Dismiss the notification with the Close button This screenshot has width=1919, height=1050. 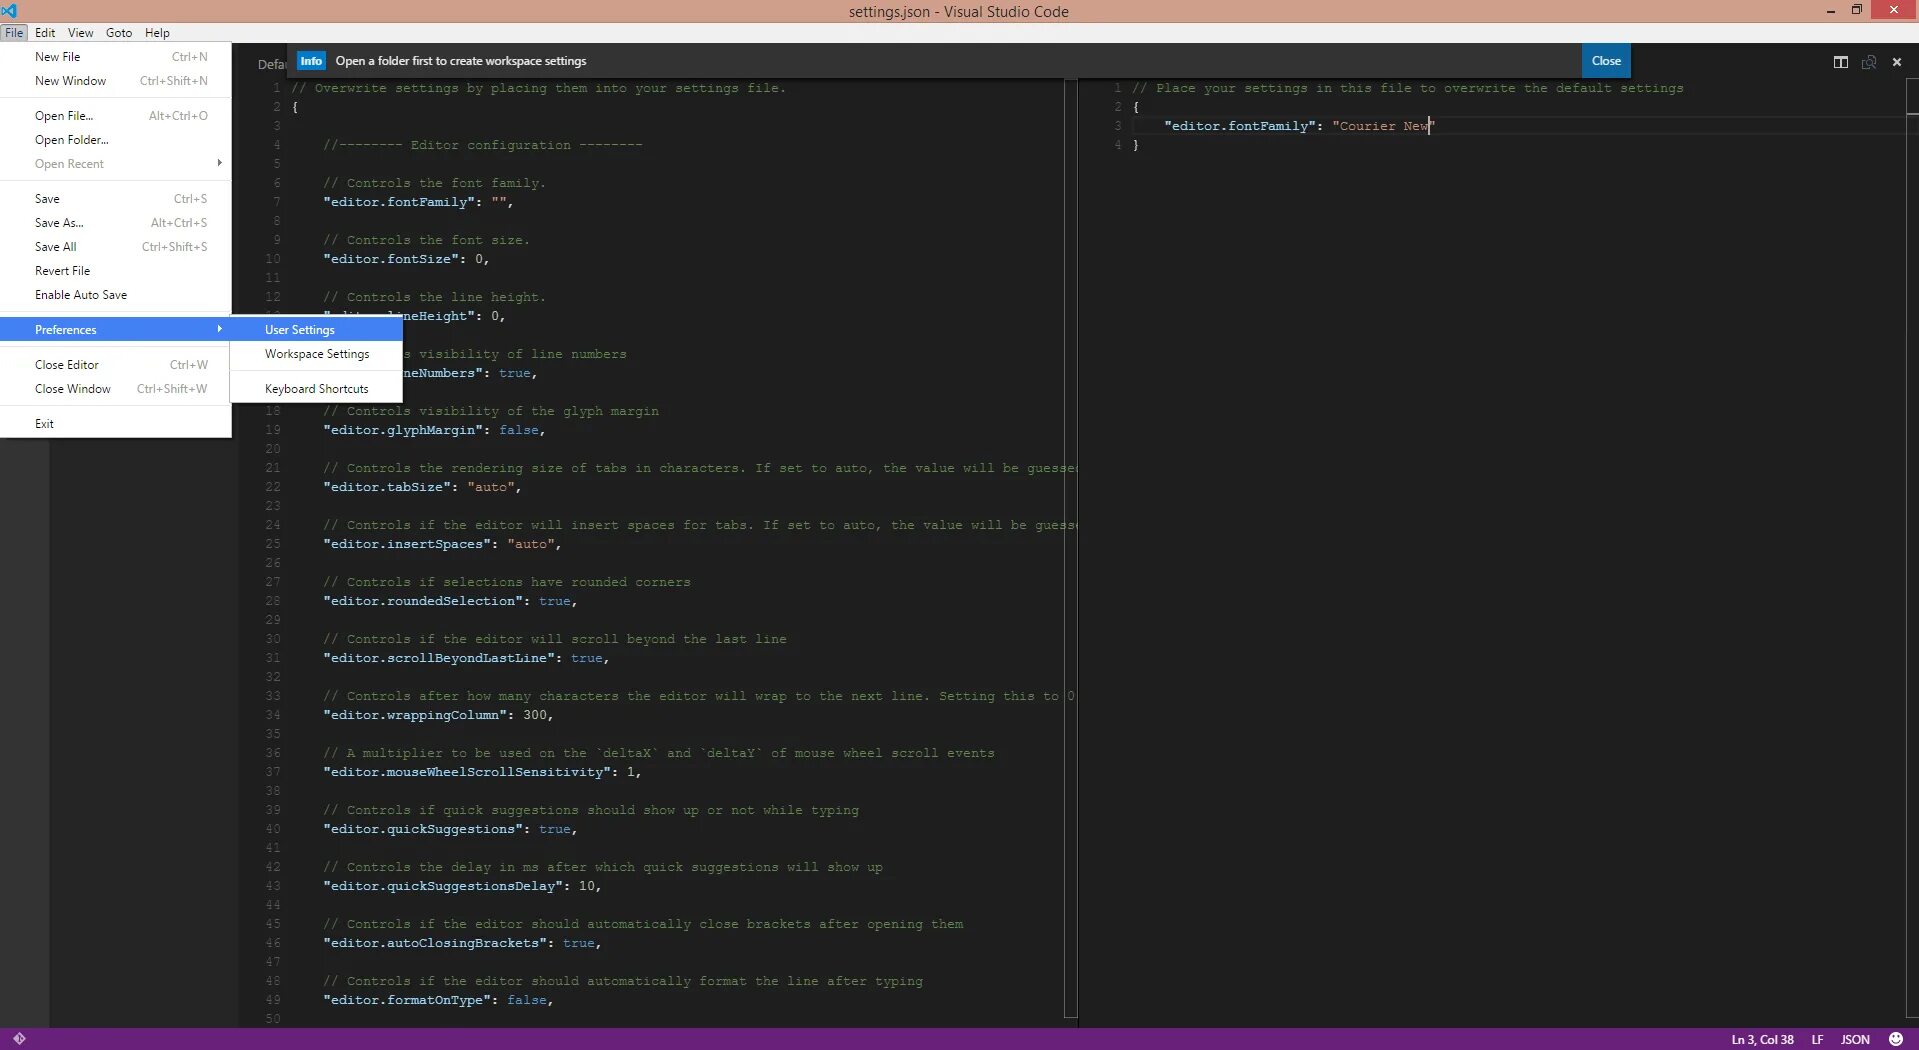click(x=1606, y=61)
